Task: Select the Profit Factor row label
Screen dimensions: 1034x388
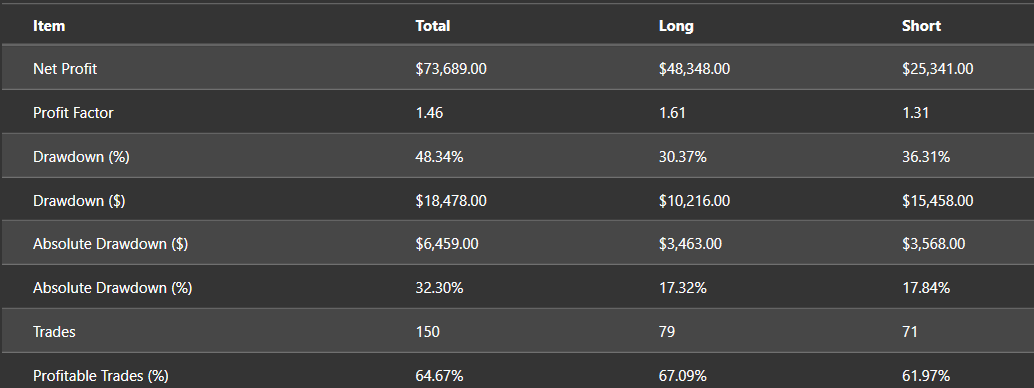Action: point(73,113)
